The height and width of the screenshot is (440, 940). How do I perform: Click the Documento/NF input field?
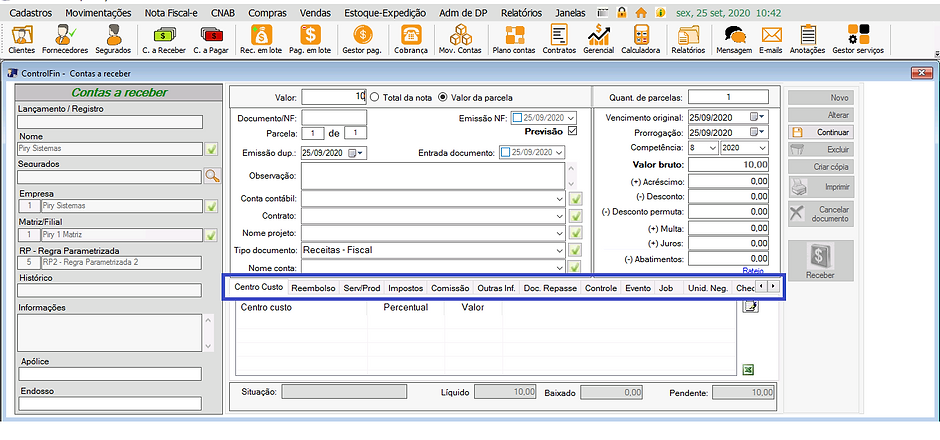(334, 117)
